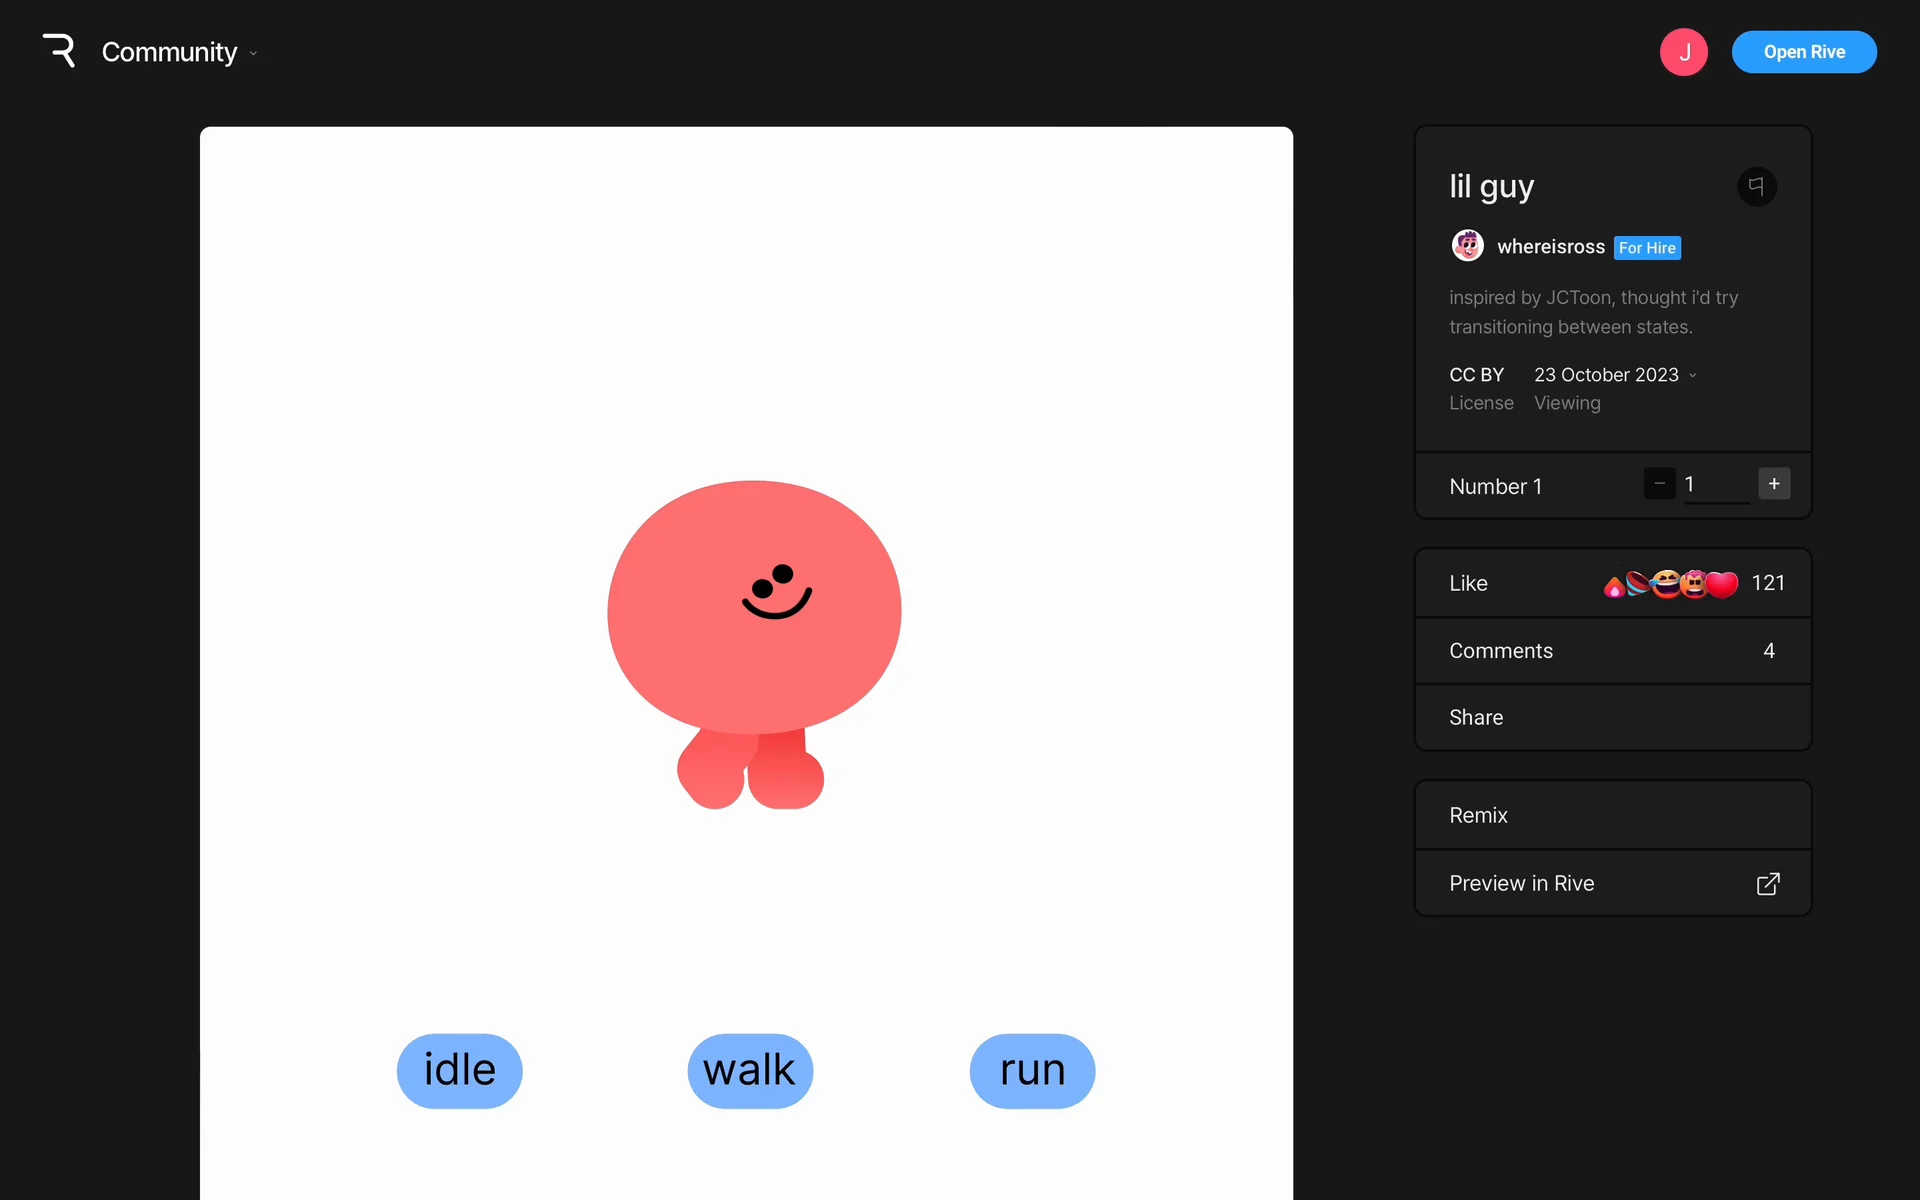The width and height of the screenshot is (1920, 1200).
Task: Trigger the run animation state
Action: pos(1032,1071)
